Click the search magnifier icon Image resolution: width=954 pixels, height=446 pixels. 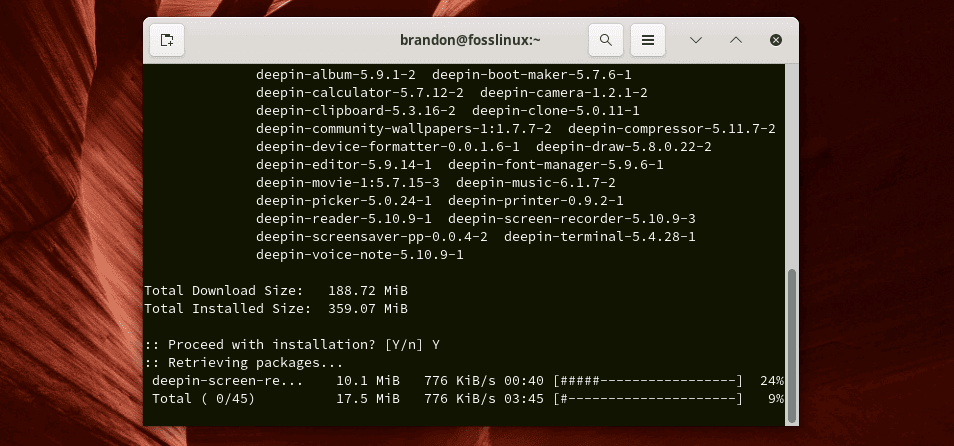(605, 40)
